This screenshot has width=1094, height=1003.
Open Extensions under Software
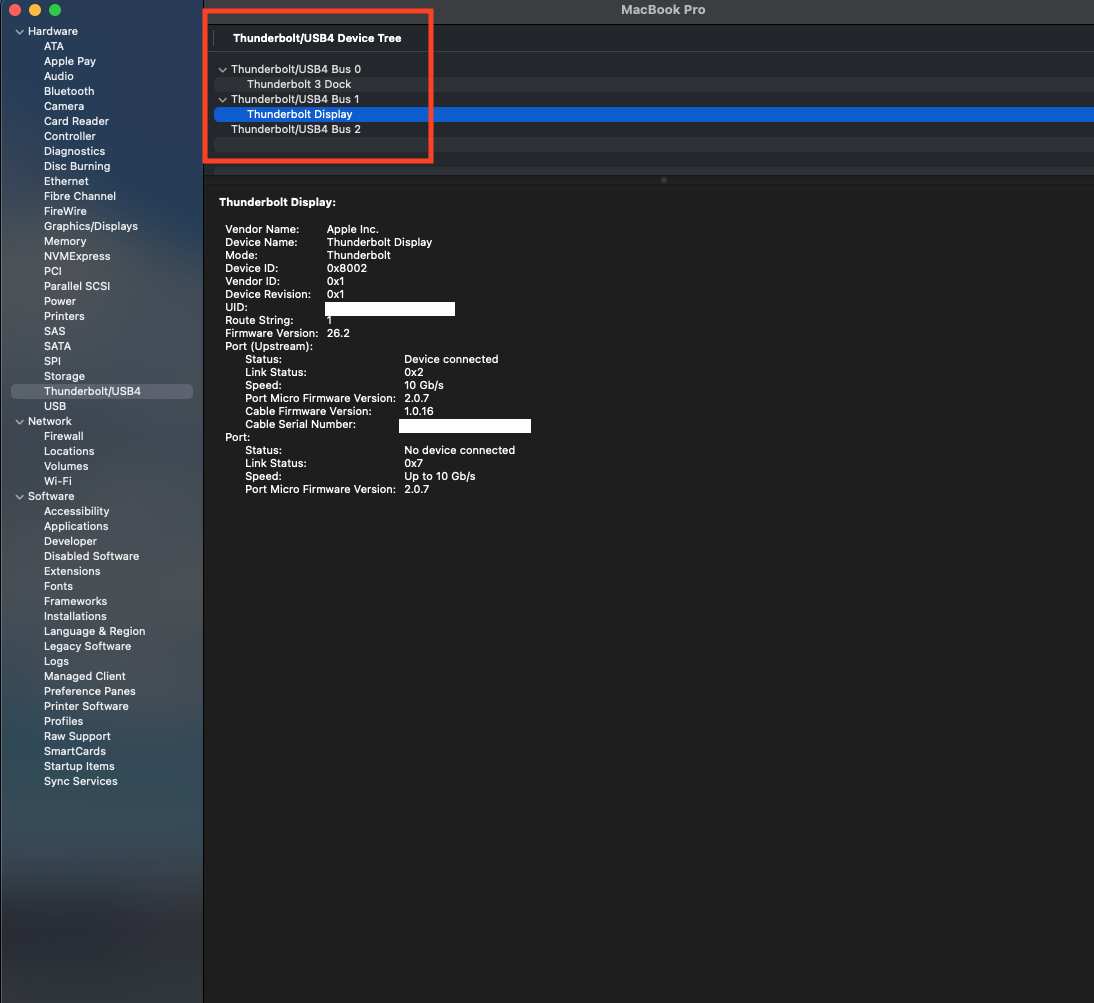pos(72,571)
